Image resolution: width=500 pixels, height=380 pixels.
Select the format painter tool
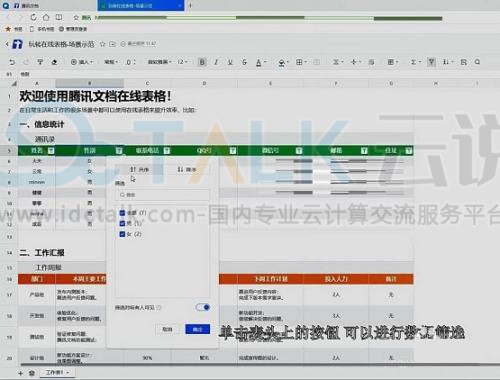pyautogui.click(x=40, y=62)
